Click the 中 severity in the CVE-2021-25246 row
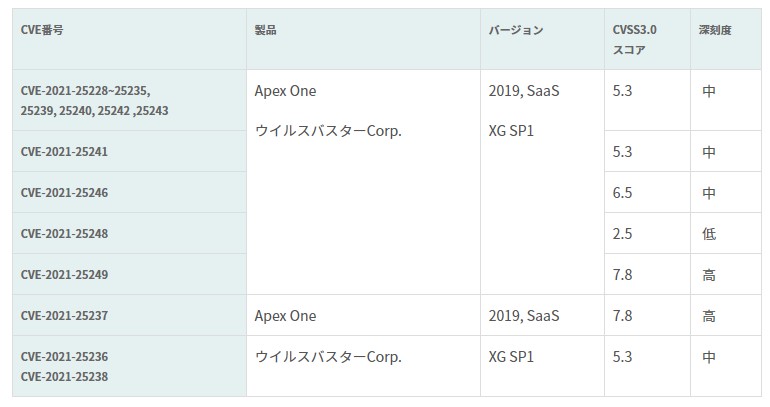Image resolution: width=770 pixels, height=407 pixels. coord(709,193)
